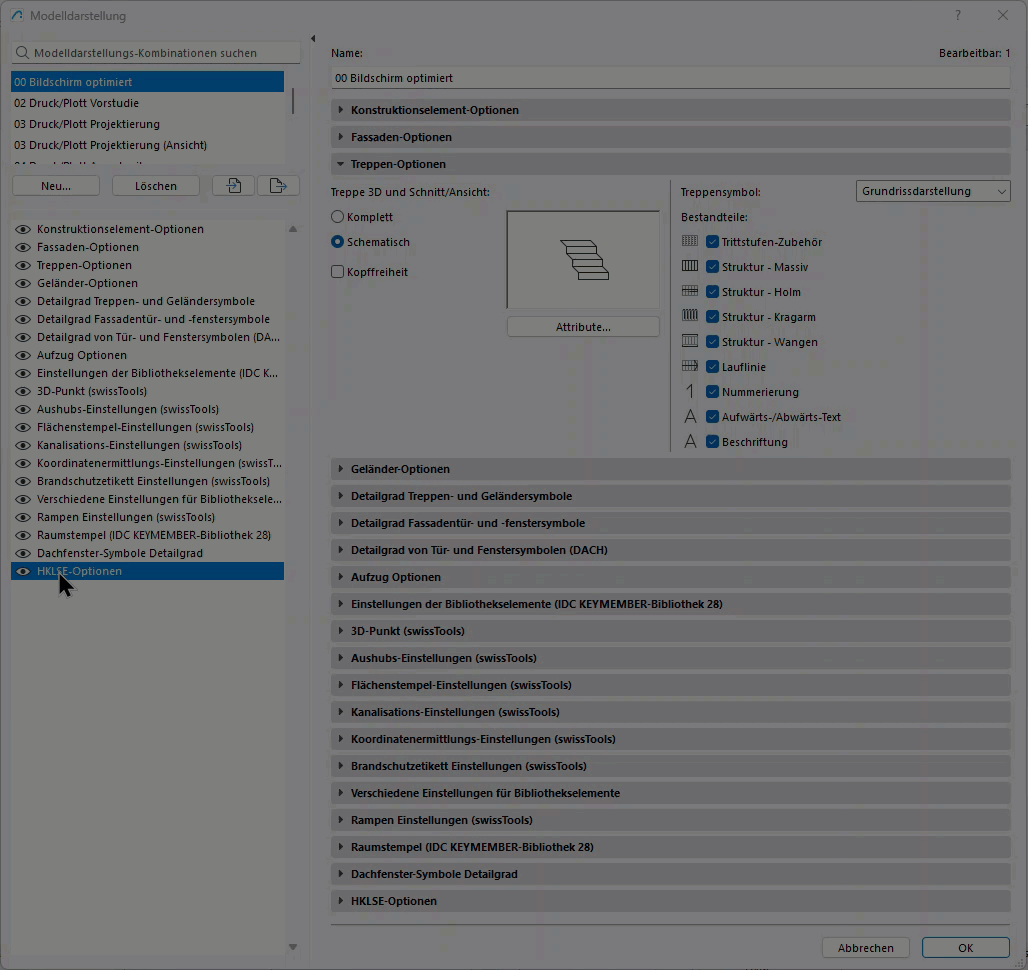
Task: Open the Treppensymbol Grundrissdarstellung dropdown
Action: click(933, 191)
